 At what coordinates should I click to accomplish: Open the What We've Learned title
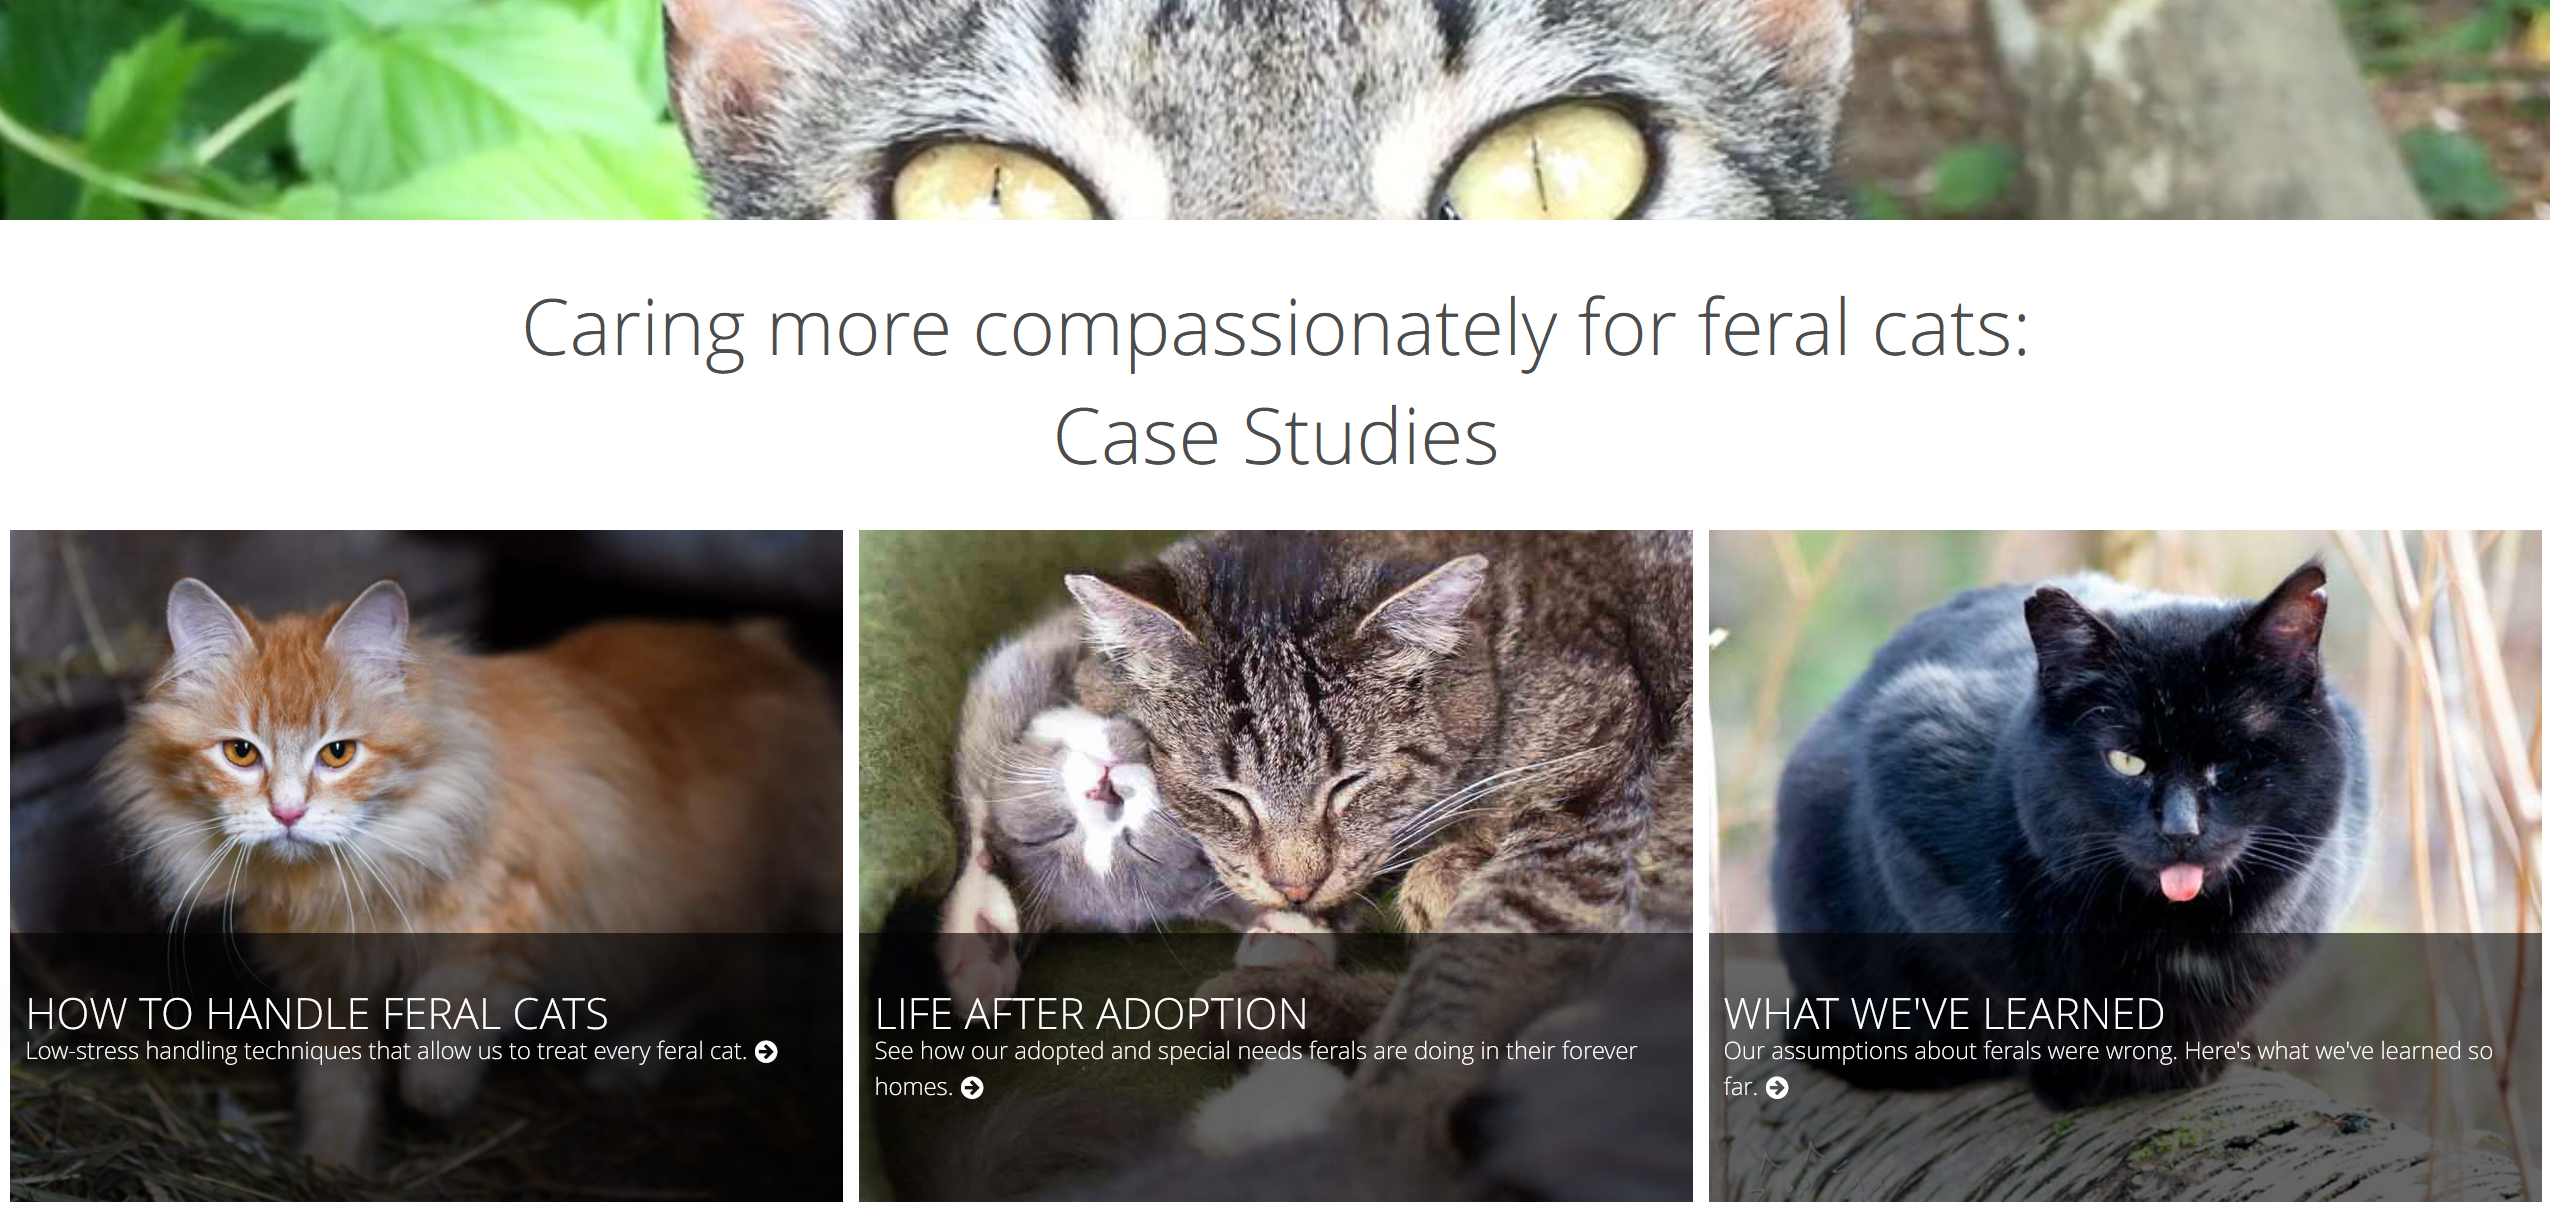point(1944,1014)
